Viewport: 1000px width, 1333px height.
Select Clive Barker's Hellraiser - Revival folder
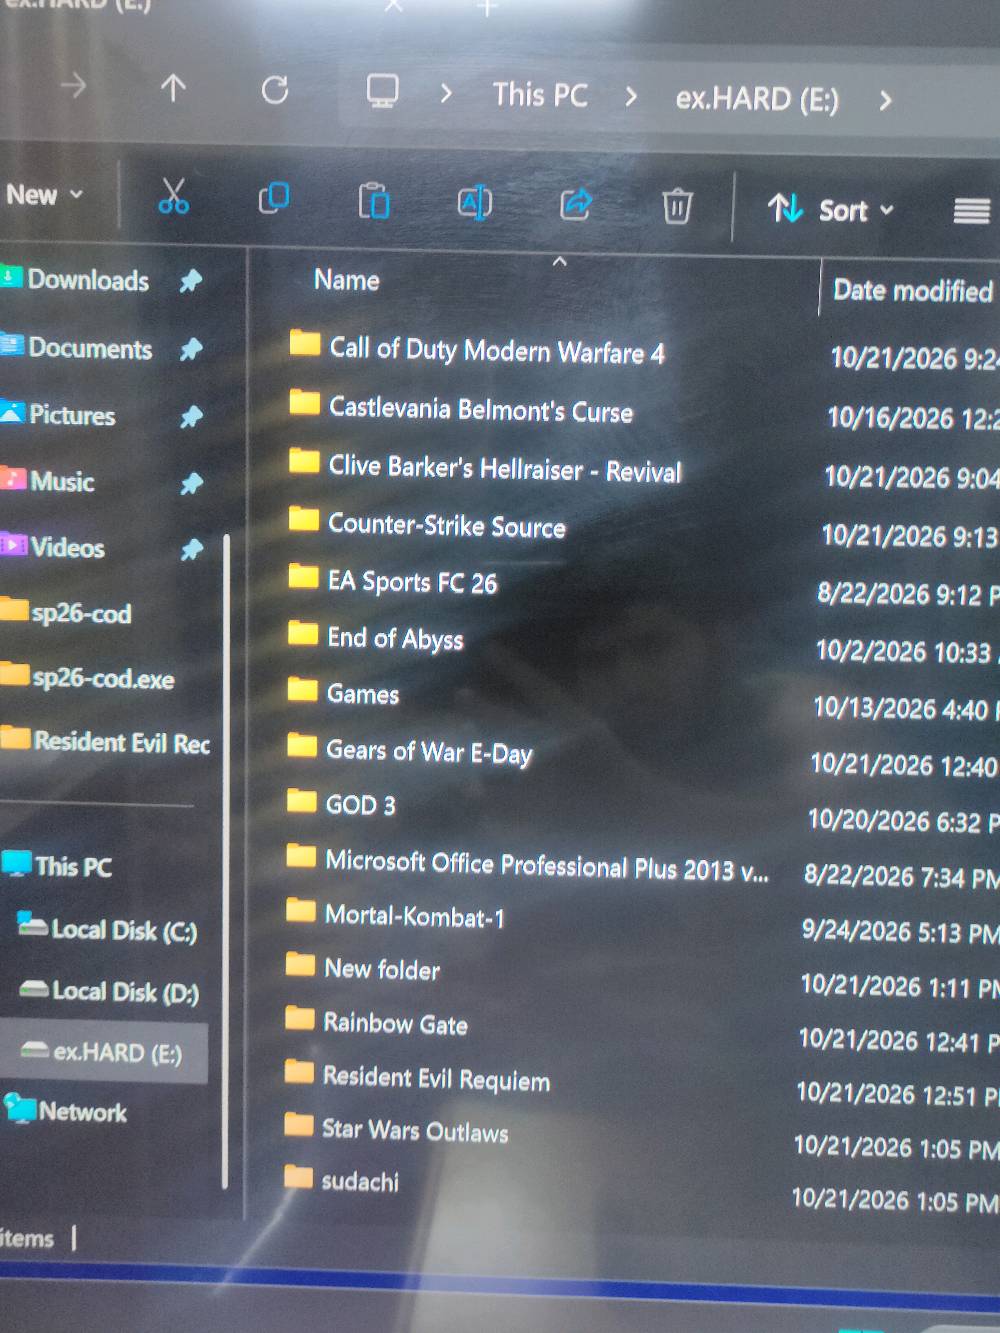484,466
